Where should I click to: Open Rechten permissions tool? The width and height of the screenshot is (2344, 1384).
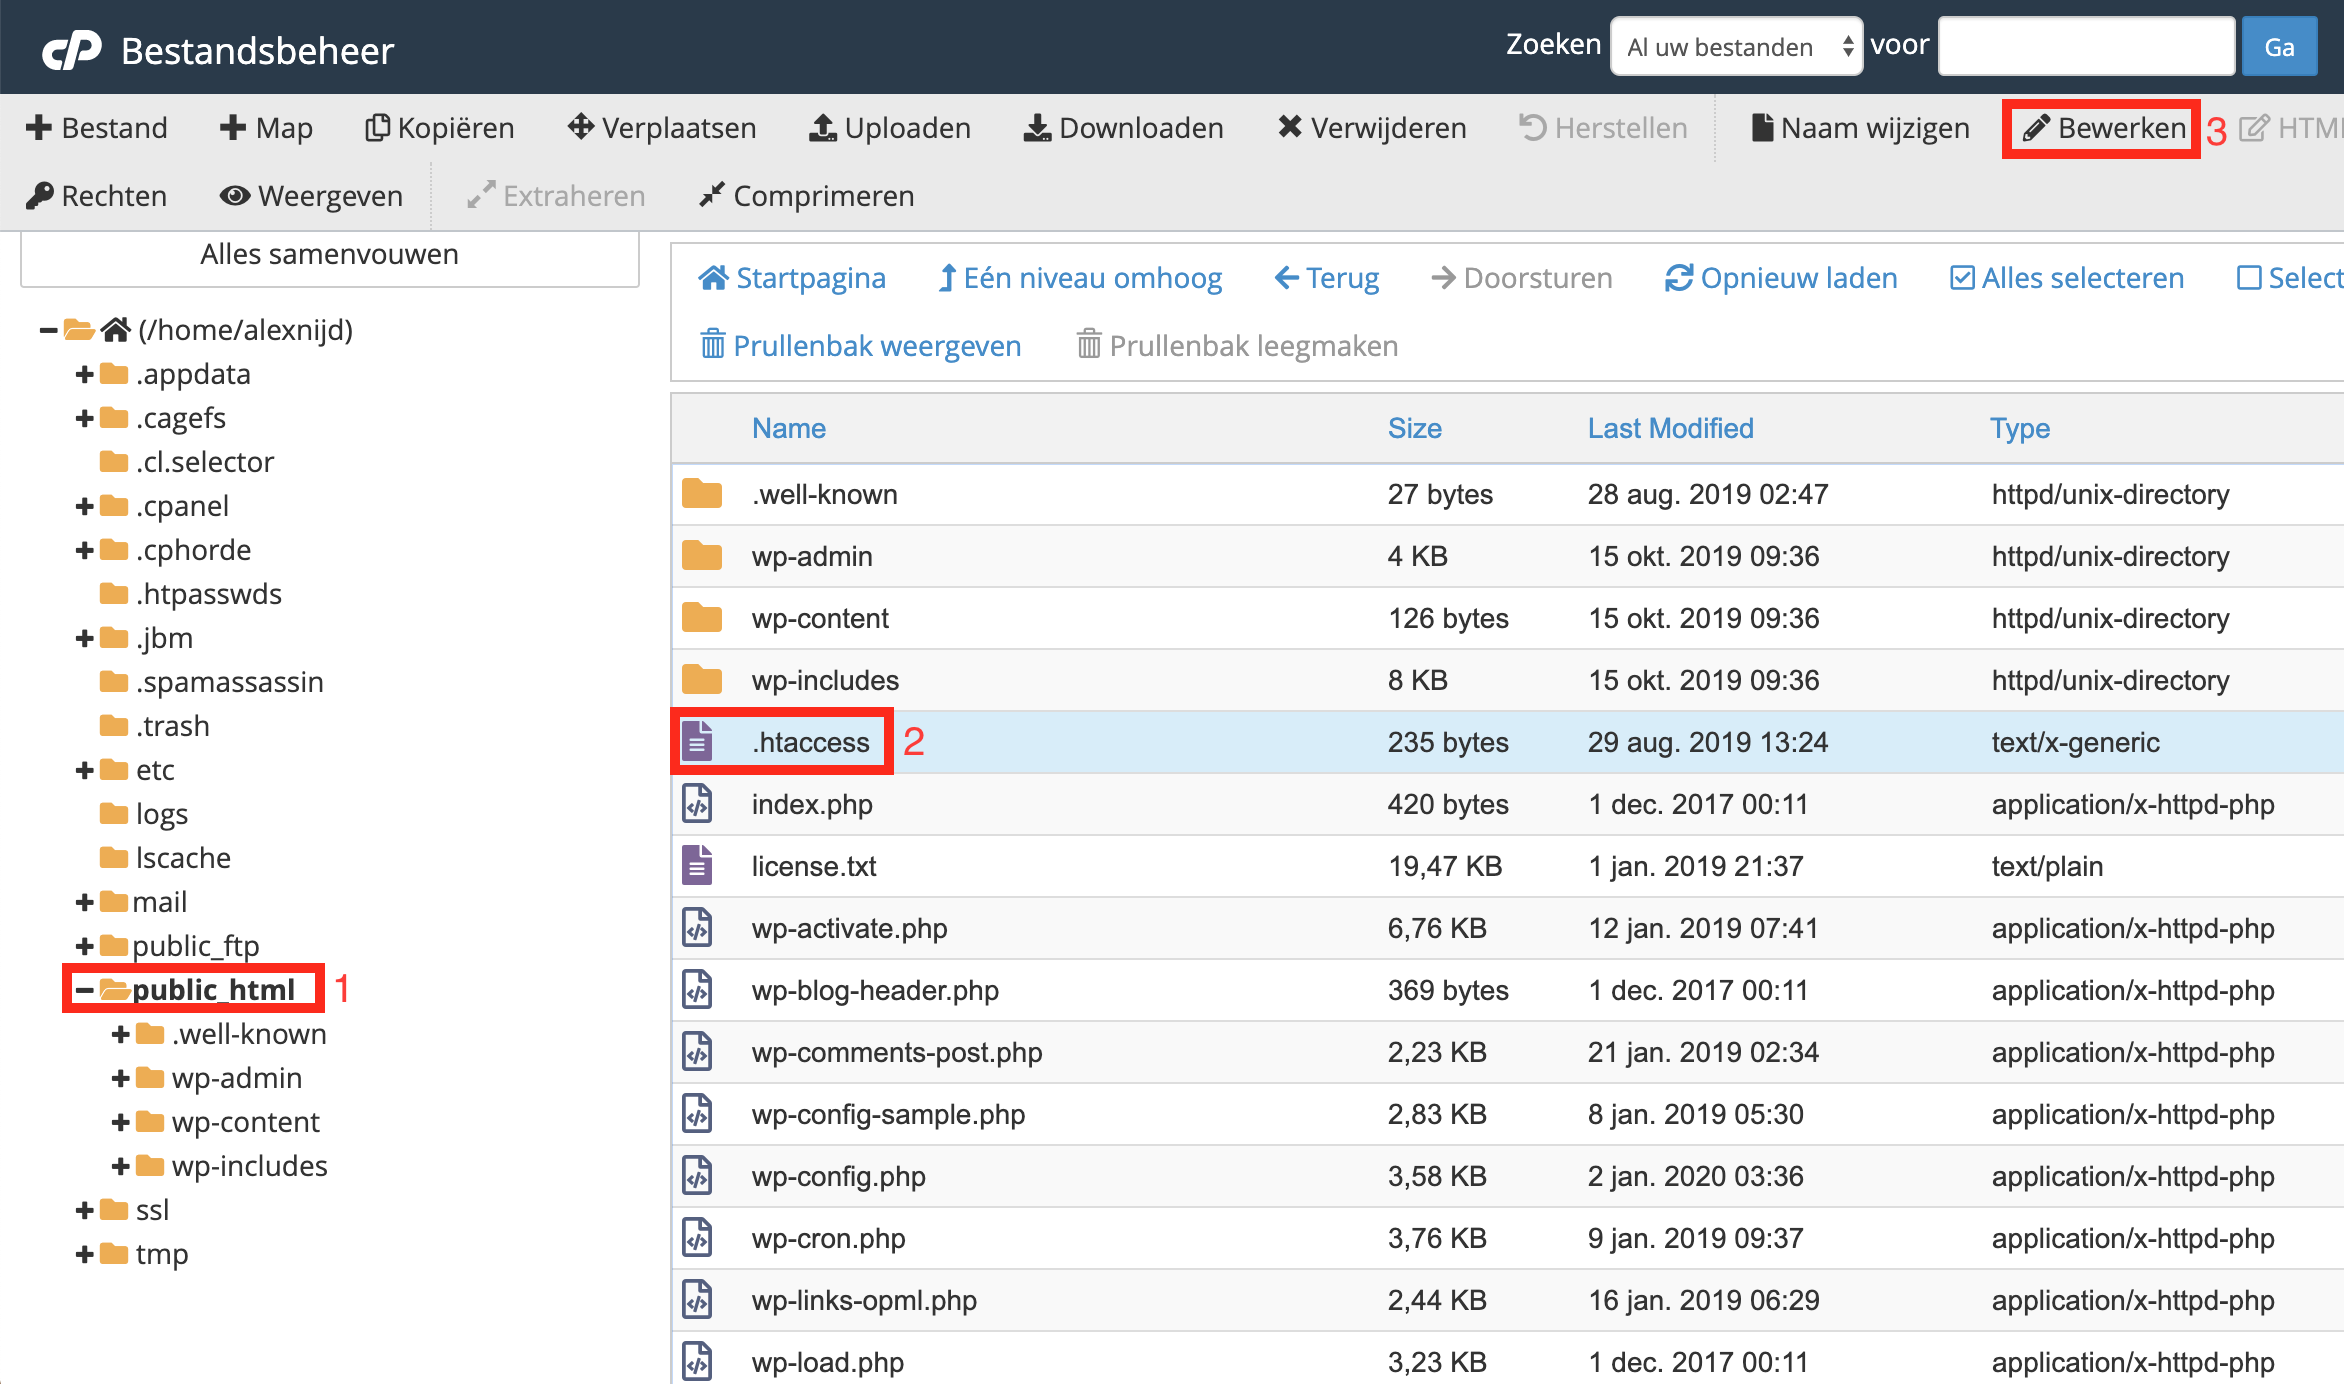pyautogui.click(x=97, y=196)
